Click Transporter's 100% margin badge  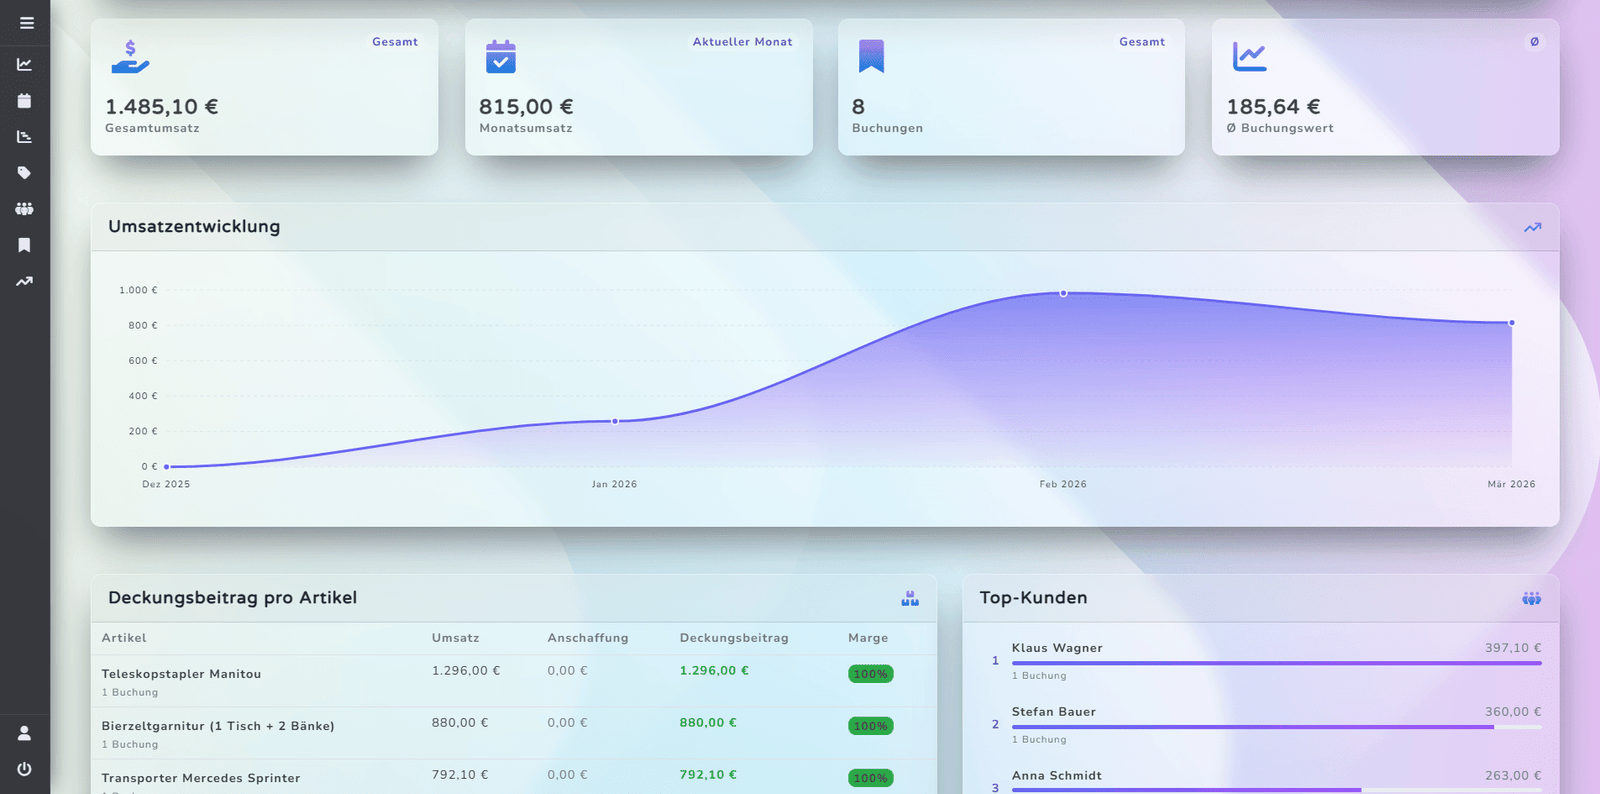coord(870,778)
